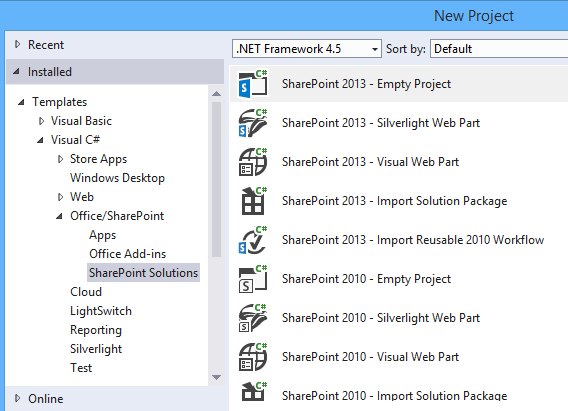Select the SharePoint 2010 Visual Web Part icon

253,357
